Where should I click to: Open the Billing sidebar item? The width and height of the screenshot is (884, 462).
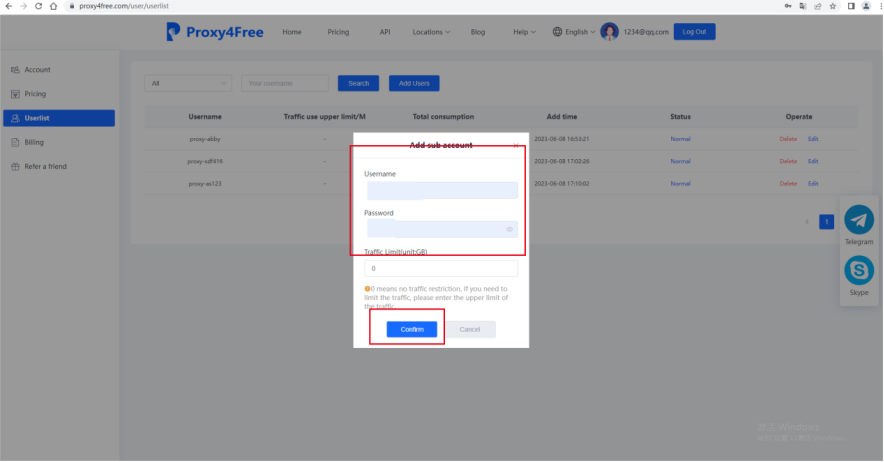[x=34, y=142]
